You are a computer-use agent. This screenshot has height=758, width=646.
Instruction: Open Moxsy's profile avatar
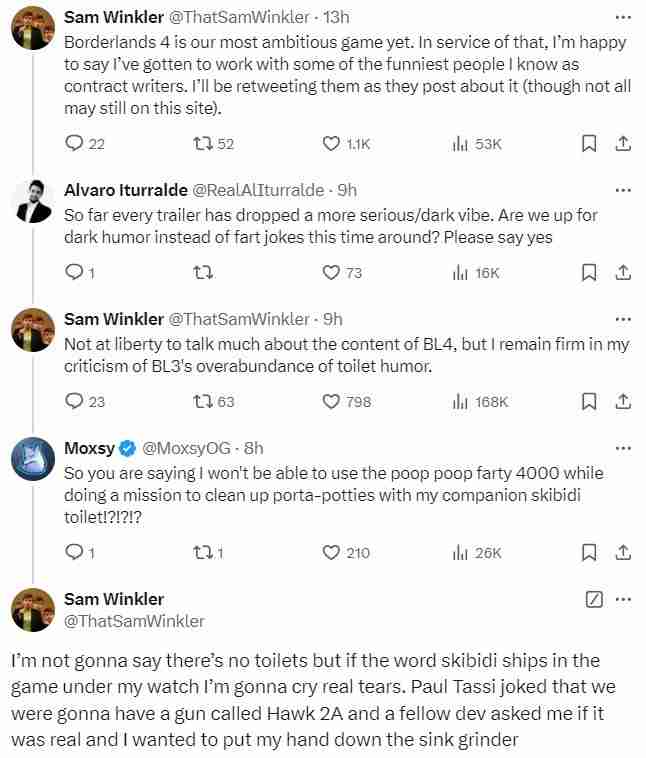pyautogui.click(x=33, y=460)
